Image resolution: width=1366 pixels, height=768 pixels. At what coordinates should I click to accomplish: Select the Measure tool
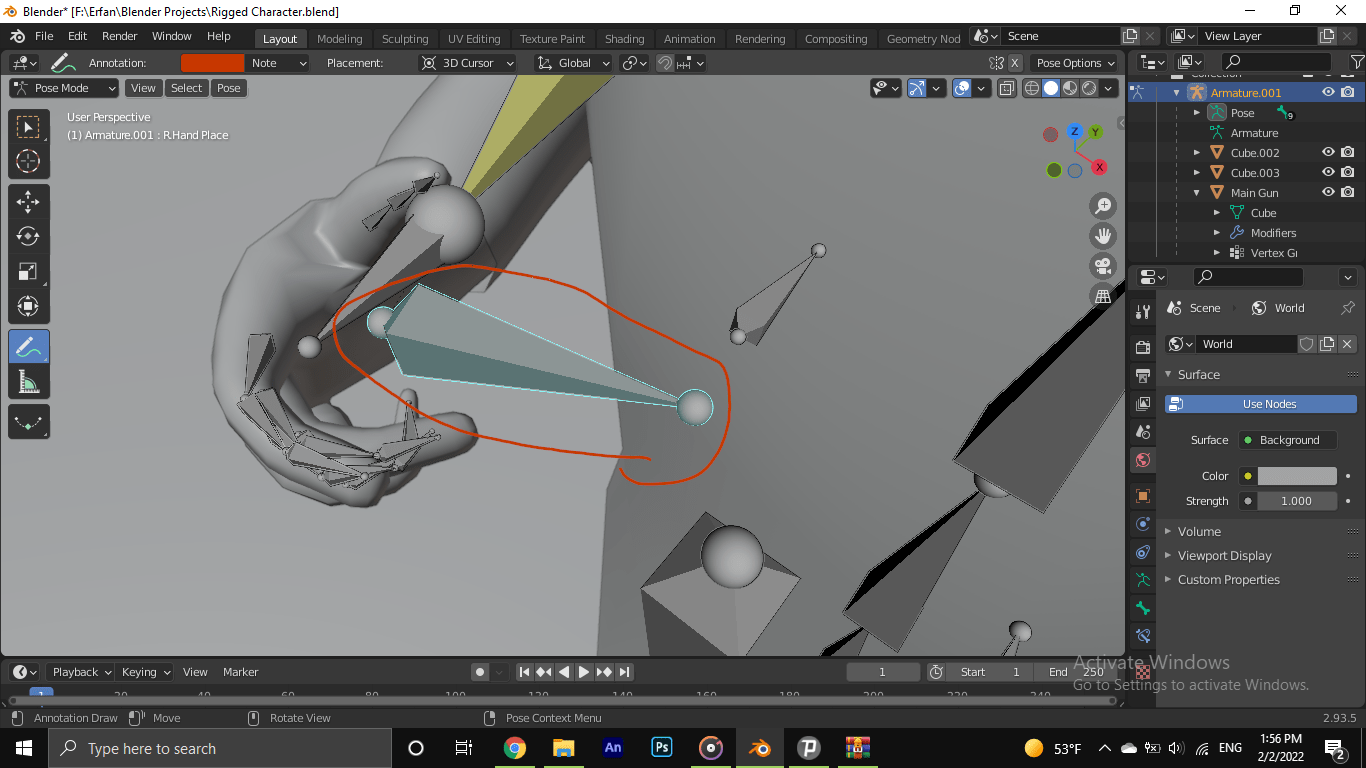tap(28, 381)
